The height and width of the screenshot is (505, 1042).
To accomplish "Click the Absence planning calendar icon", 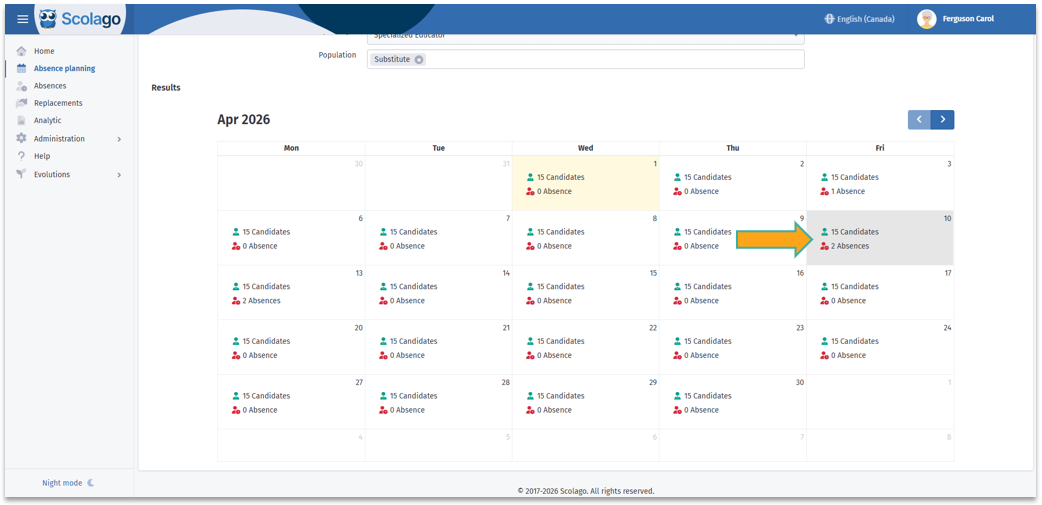I will tap(21, 68).
